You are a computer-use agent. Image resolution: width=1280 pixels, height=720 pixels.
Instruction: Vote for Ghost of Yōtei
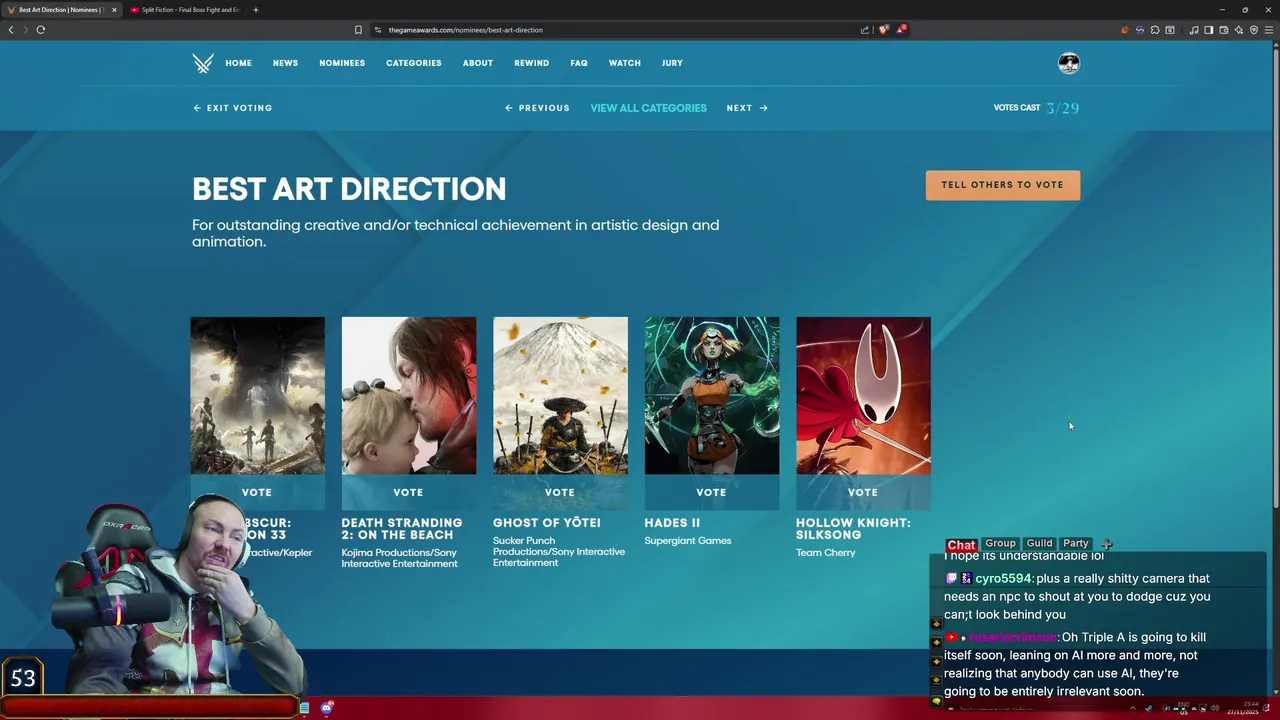pyautogui.click(x=560, y=492)
